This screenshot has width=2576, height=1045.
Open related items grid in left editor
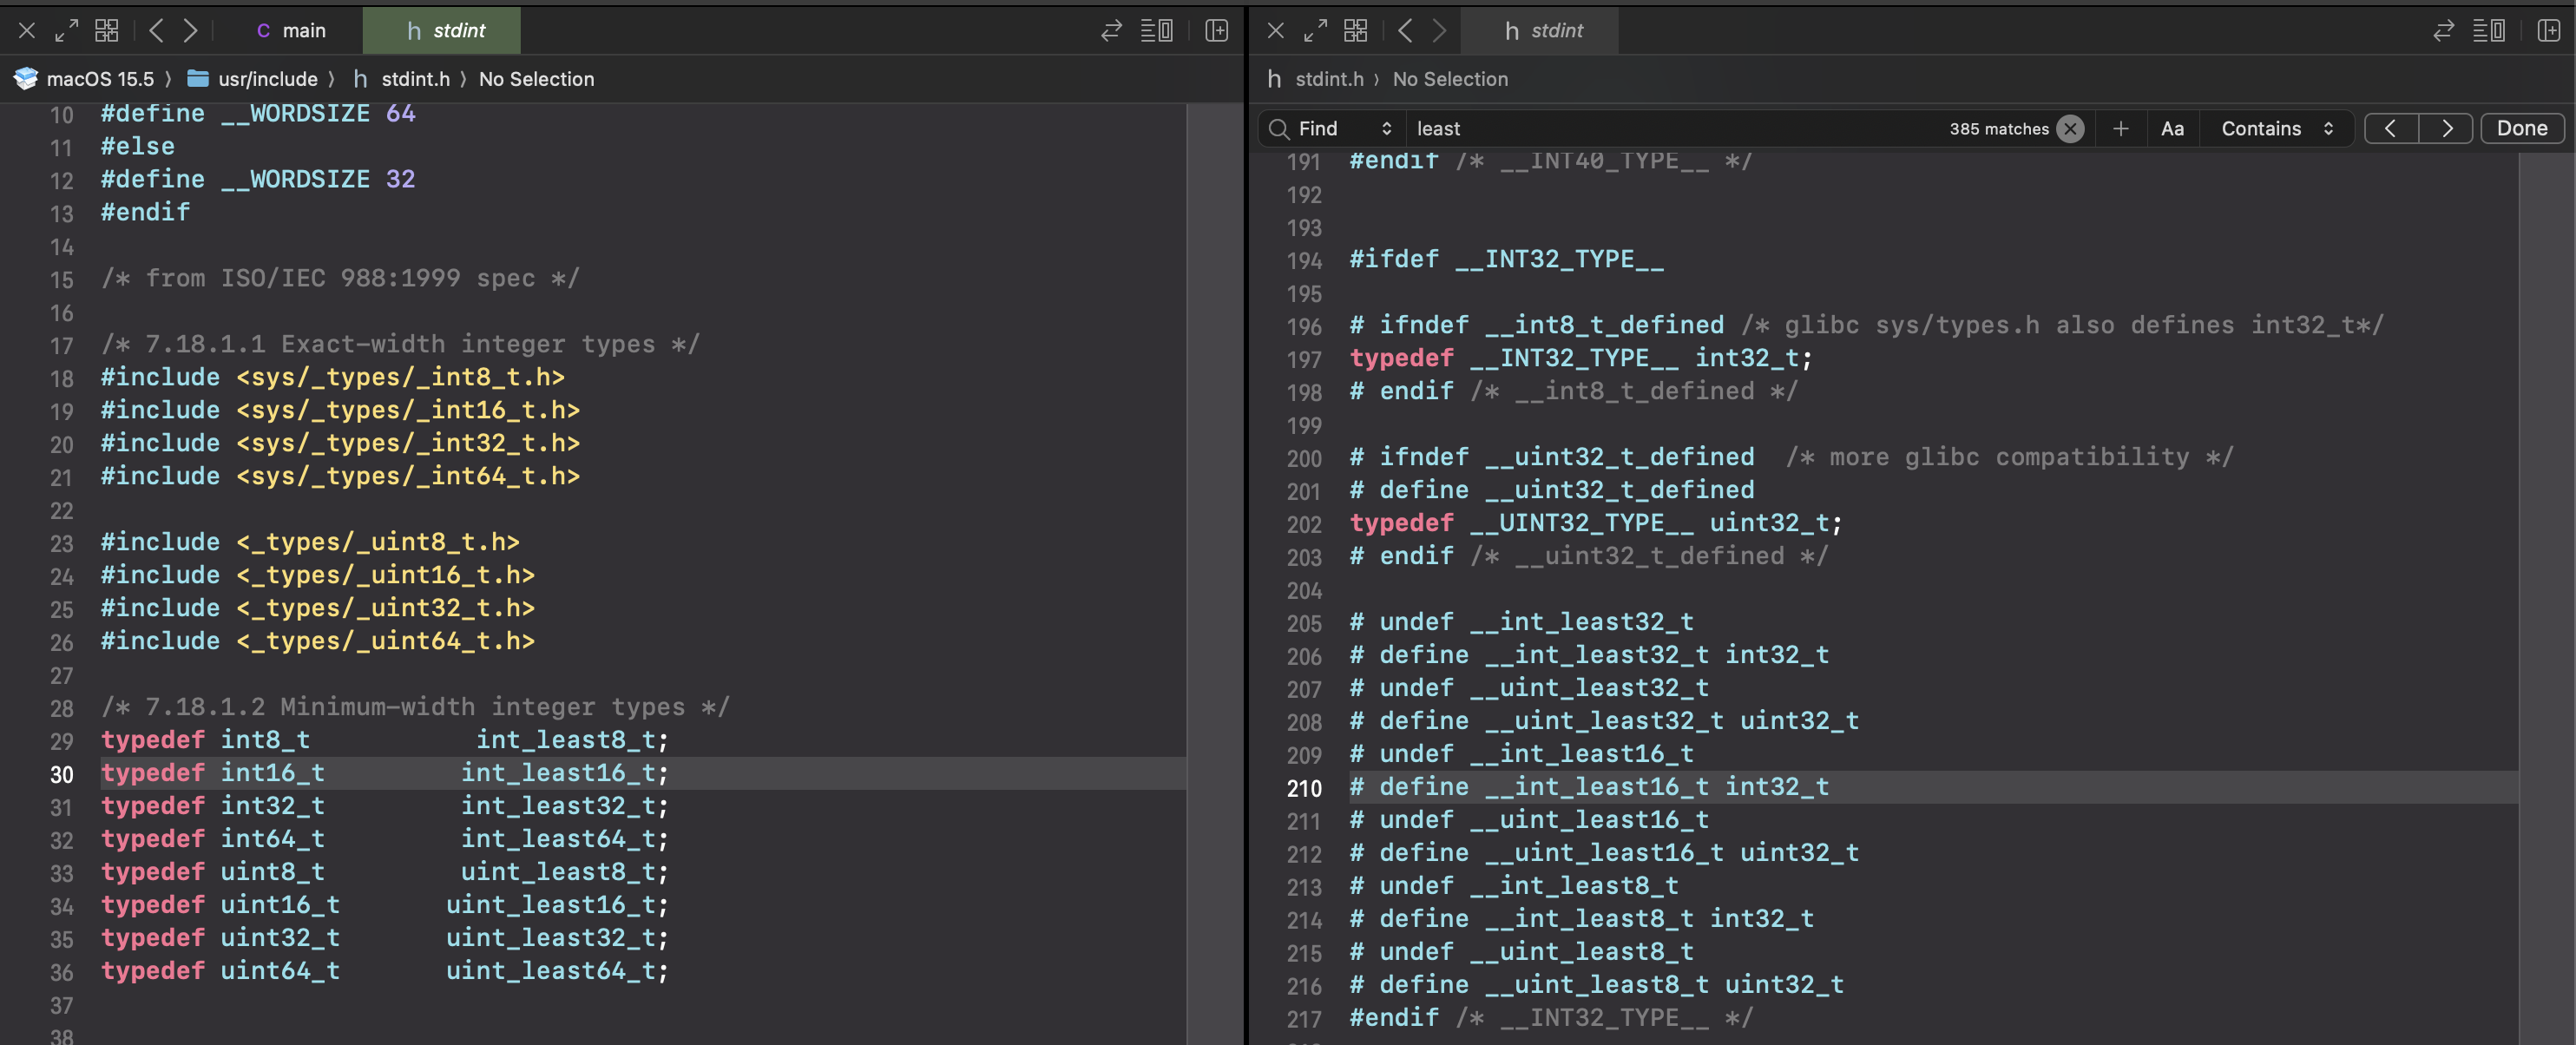106,30
